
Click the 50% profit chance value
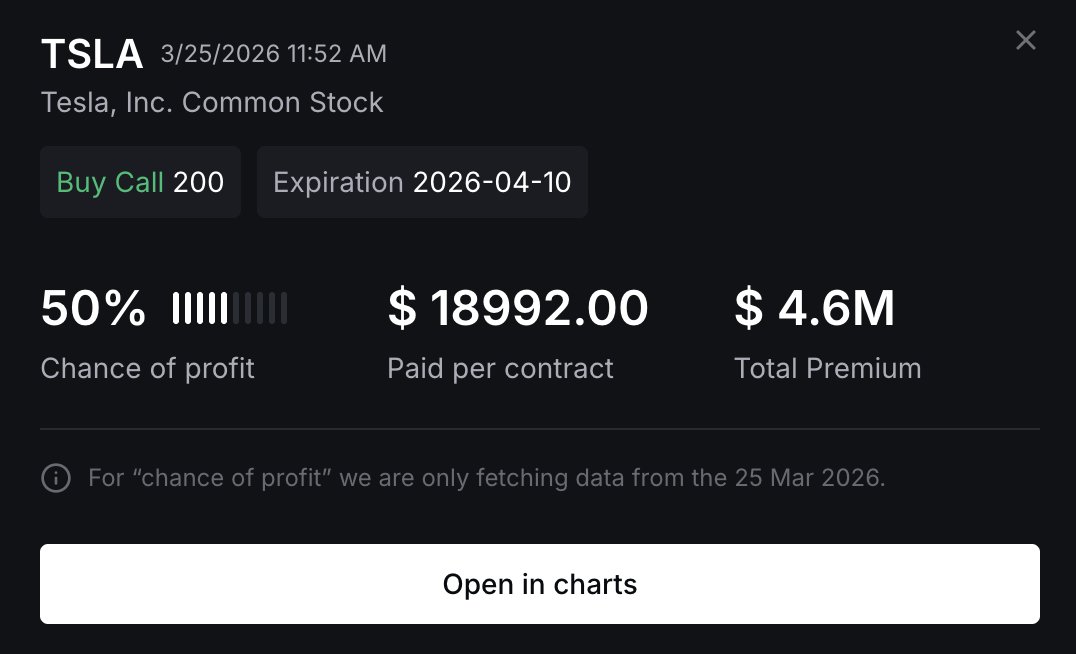pyautogui.click(x=93, y=308)
